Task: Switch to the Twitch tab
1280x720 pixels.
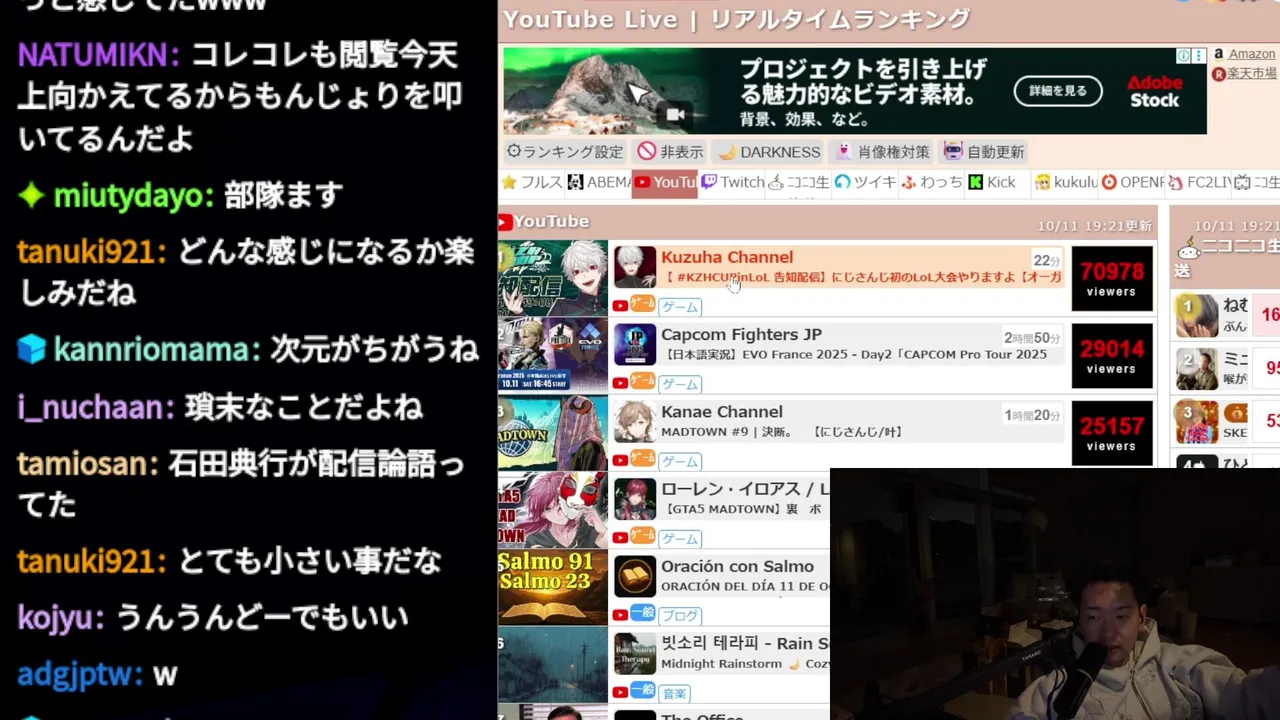Action: [732, 182]
